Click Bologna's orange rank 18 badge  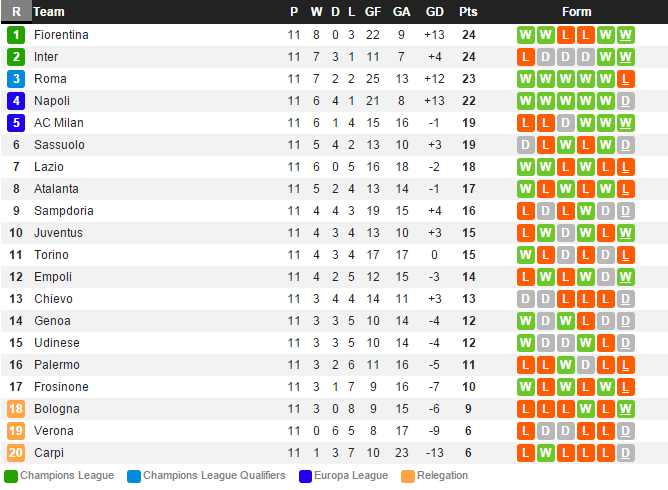[16, 409]
